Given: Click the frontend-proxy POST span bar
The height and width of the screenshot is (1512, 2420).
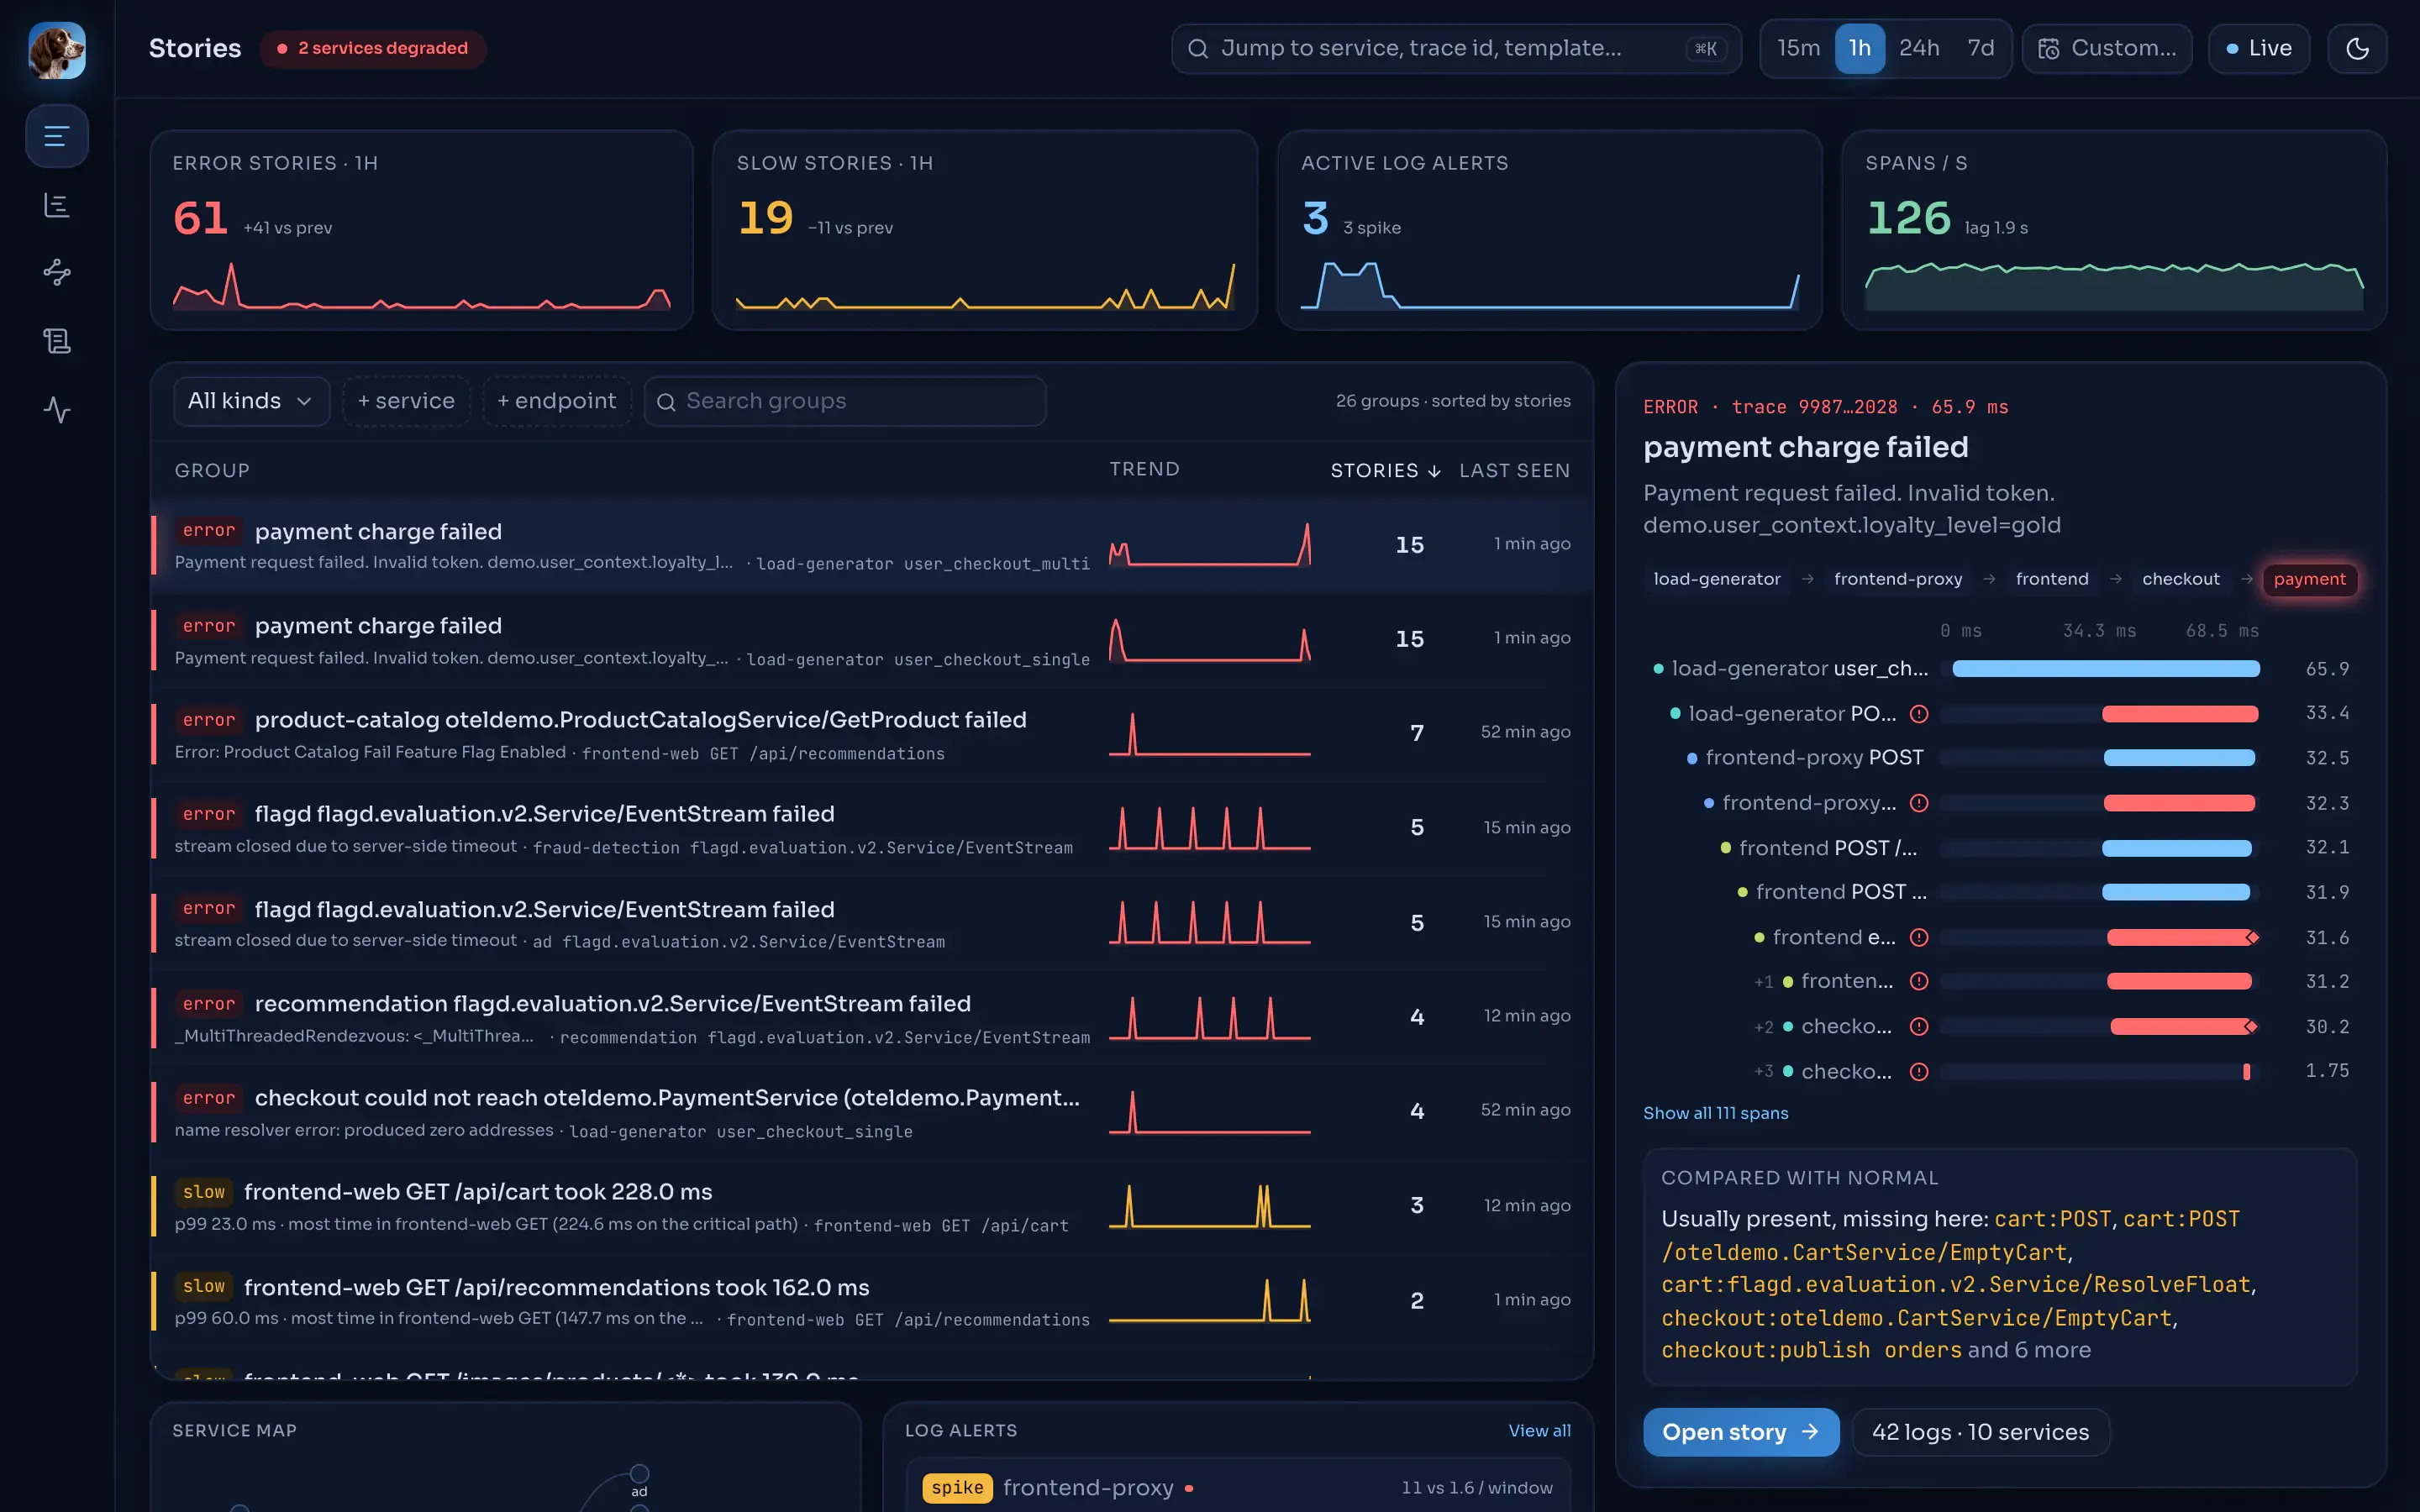Looking at the screenshot, I should click(x=2179, y=758).
